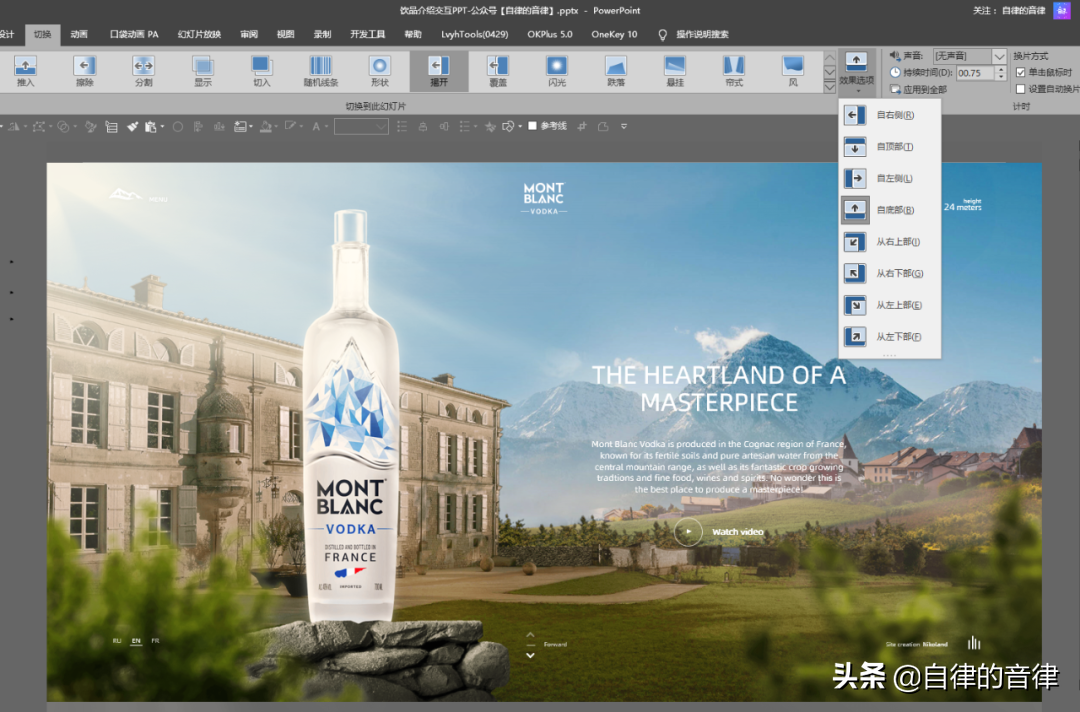
Task: Uncheck the 单击鼠标时 checkbox
Action: pos(1021,72)
